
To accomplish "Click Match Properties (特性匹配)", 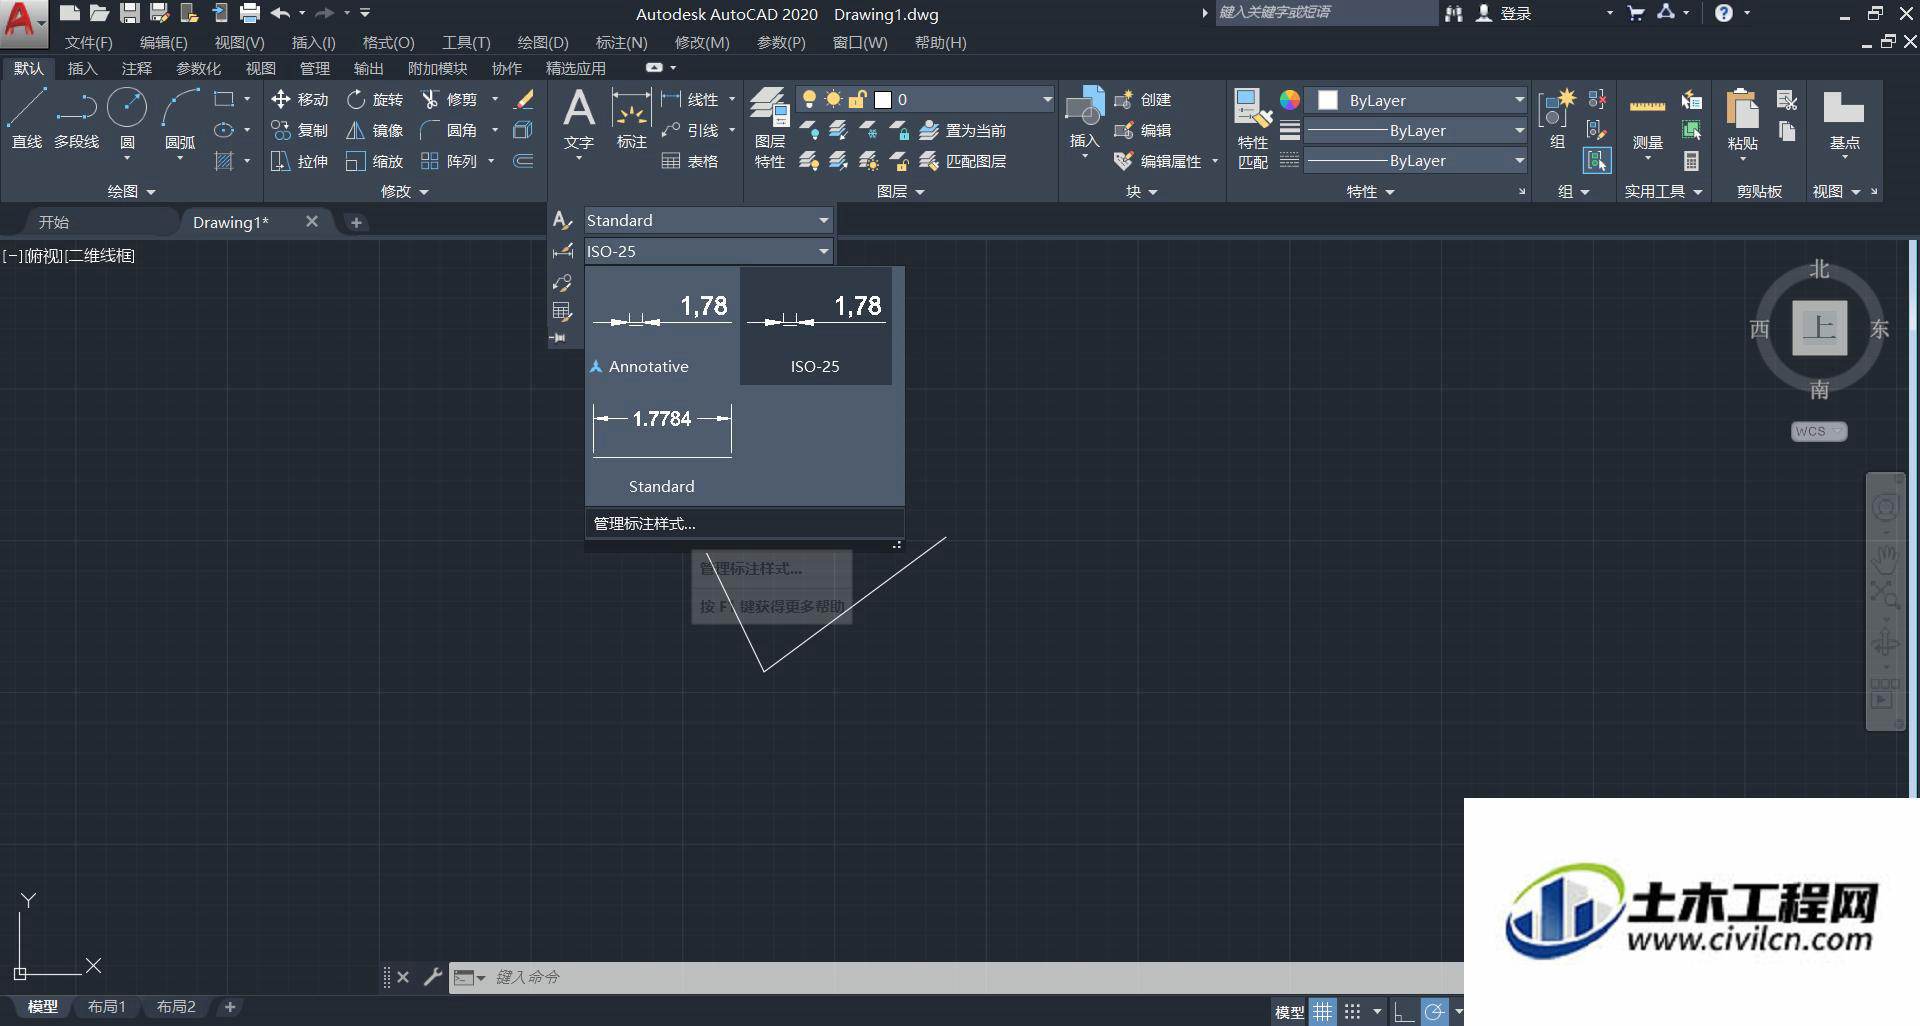I will [1252, 128].
